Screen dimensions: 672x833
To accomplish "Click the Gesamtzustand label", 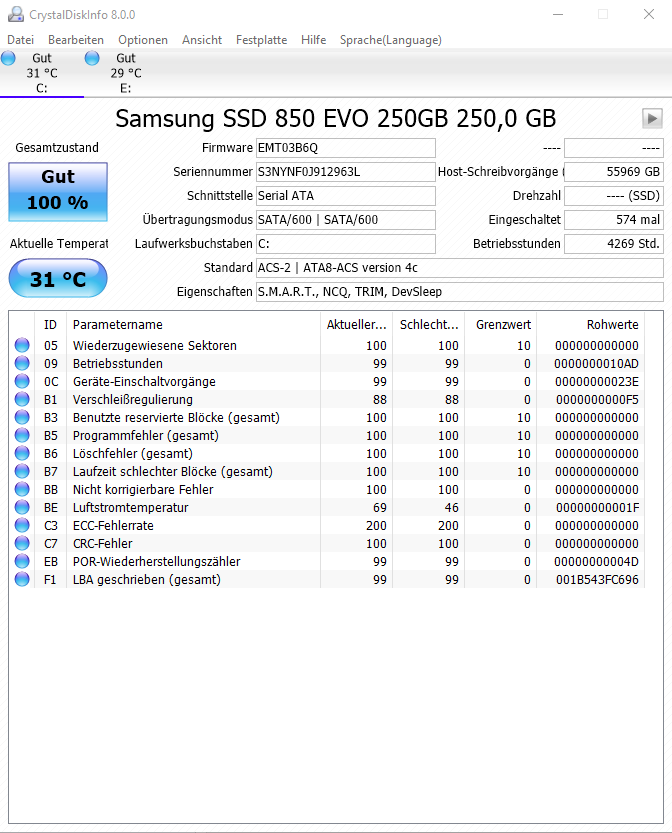I will click(57, 148).
